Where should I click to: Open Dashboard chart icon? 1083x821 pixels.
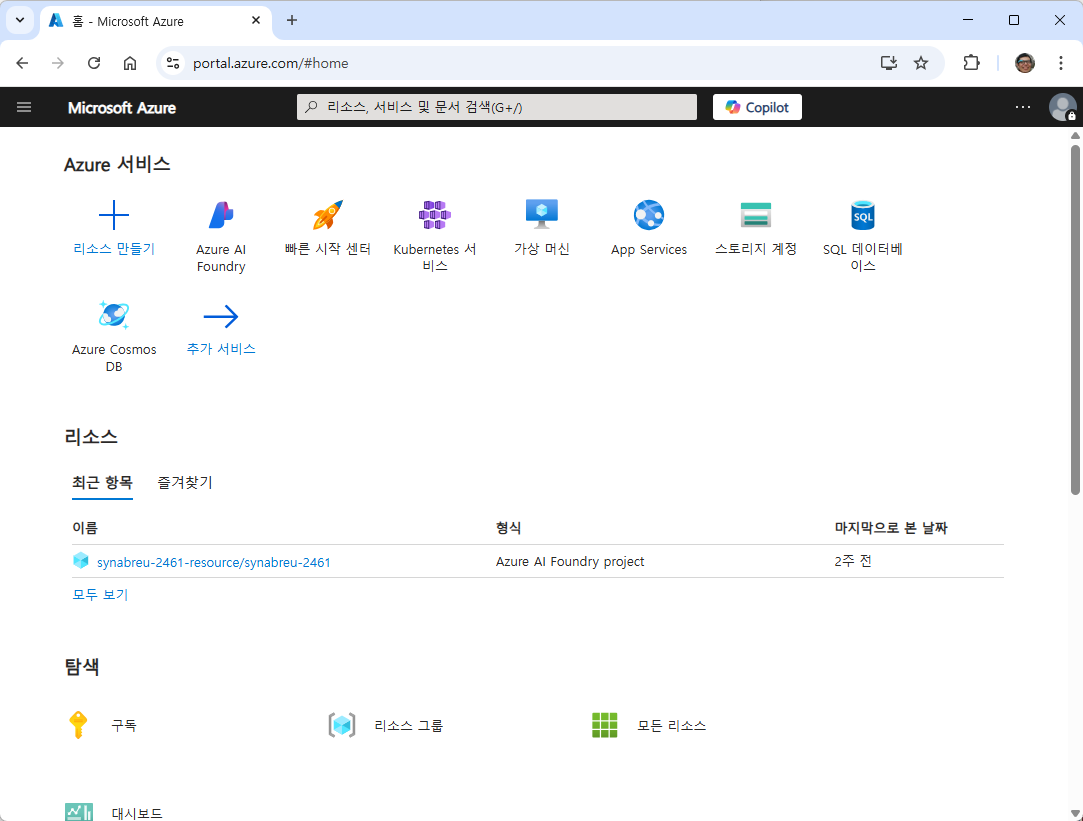[79, 813]
